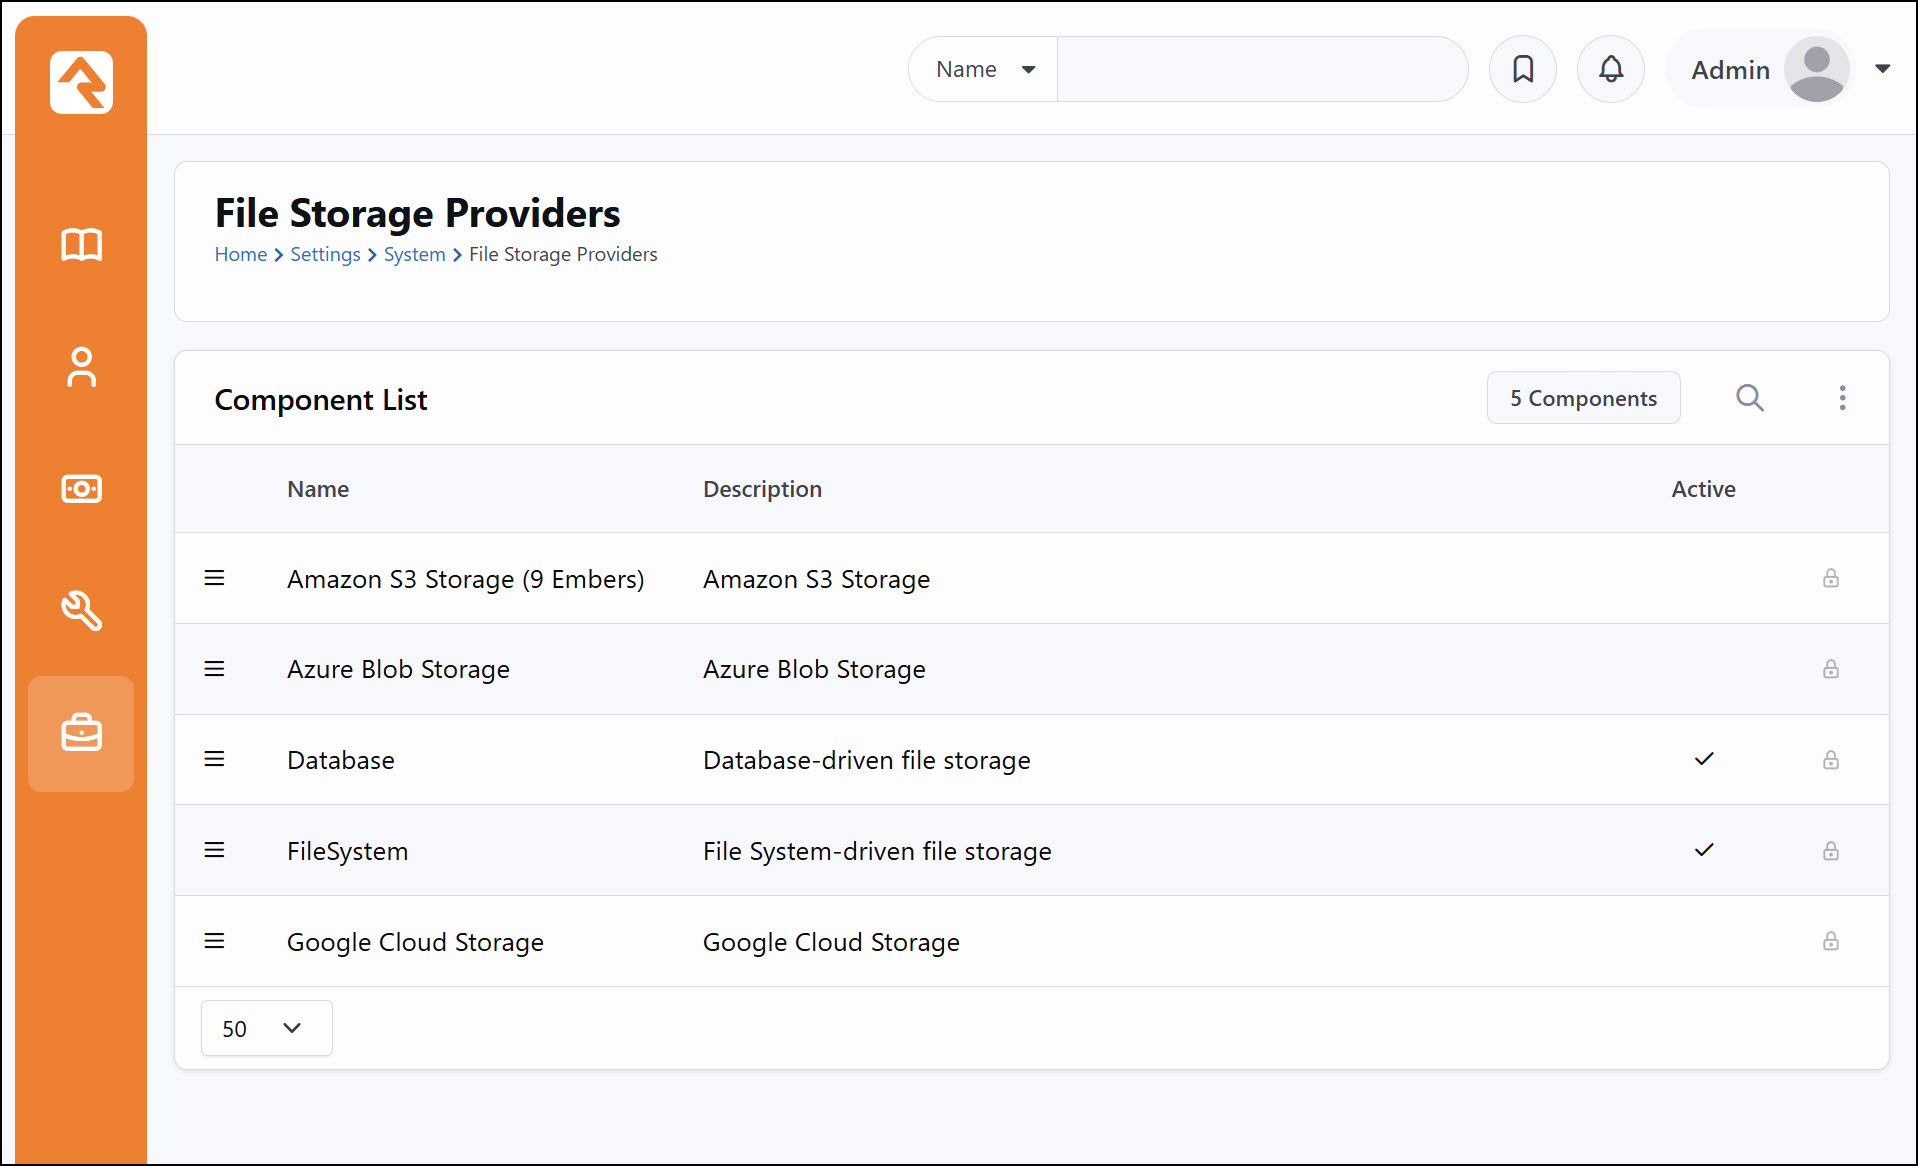
Task: Open the briefcase admin icon in sidebar
Action: coord(81,733)
